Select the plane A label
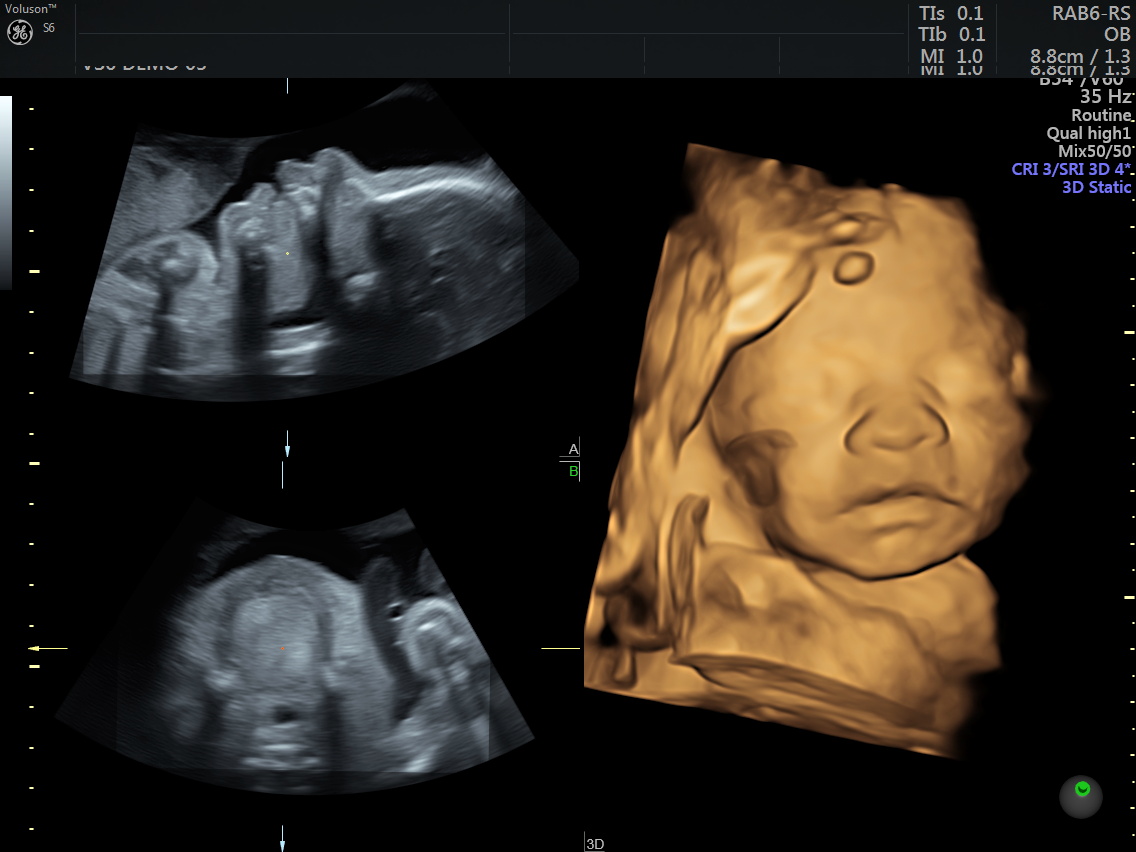The height and width of the screenshot is (852, 1136). 573,449
